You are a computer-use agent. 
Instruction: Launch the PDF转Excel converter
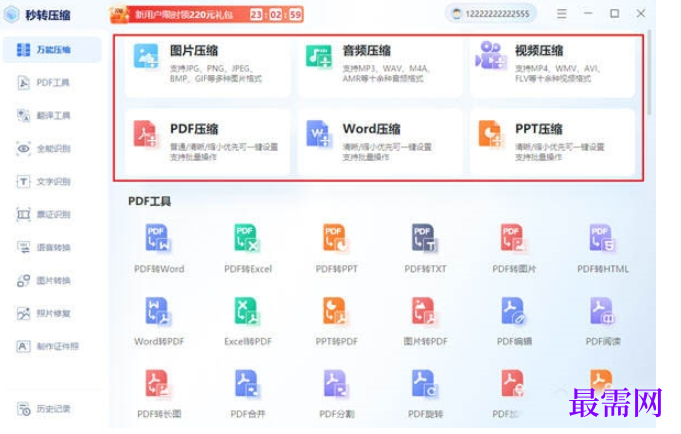point(248,249)
